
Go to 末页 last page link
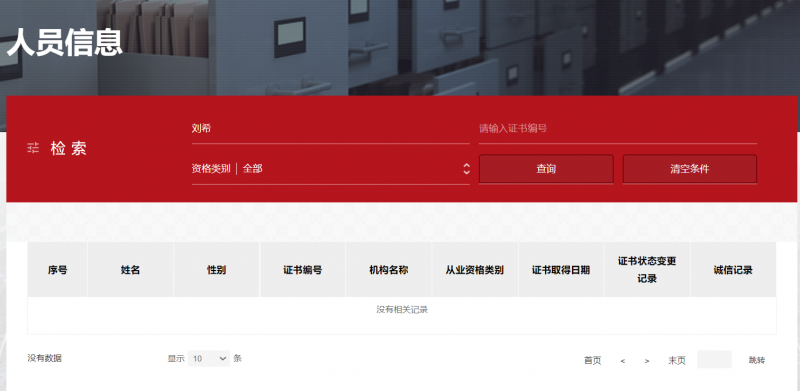[677, 360]
